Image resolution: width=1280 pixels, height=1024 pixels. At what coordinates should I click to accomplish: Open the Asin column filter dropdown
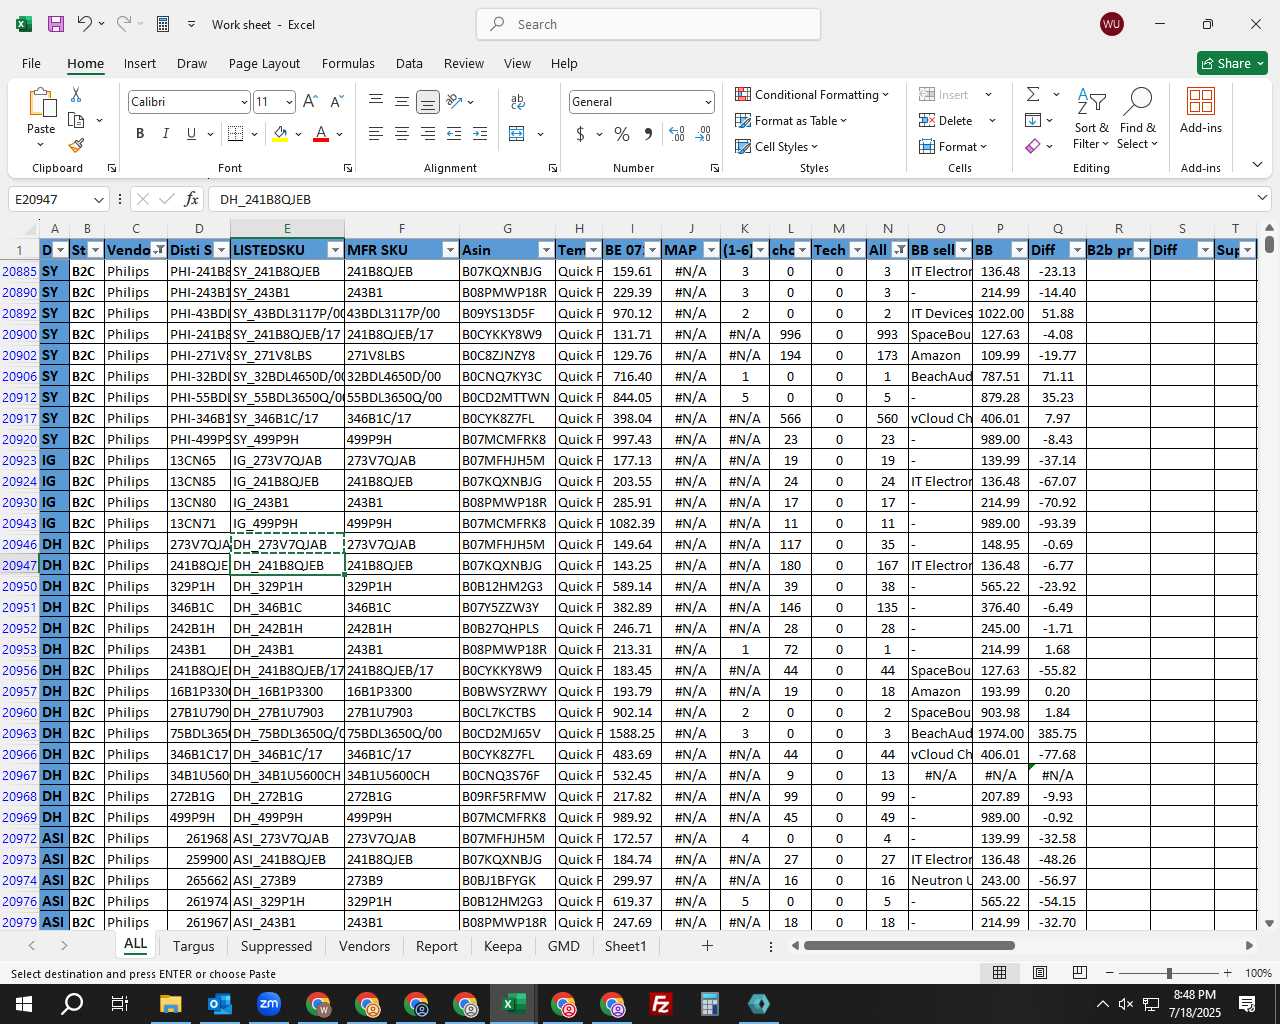pos(546,250)
